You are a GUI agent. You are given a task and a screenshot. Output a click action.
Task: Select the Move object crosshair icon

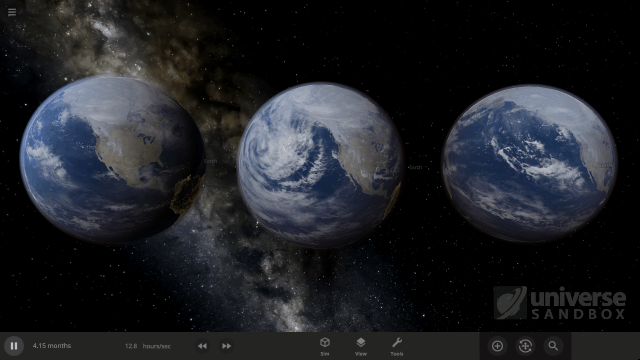click(x=525, y=346)
